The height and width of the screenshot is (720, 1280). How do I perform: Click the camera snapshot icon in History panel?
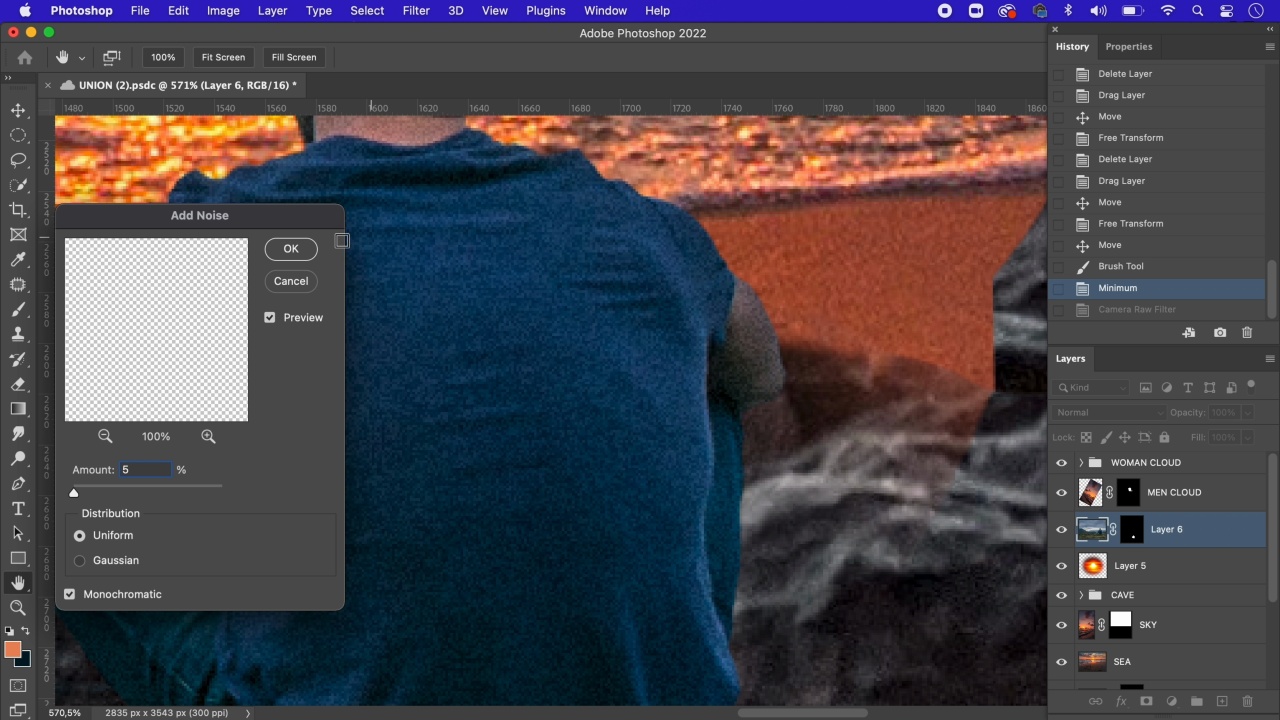click(1220, 333)
